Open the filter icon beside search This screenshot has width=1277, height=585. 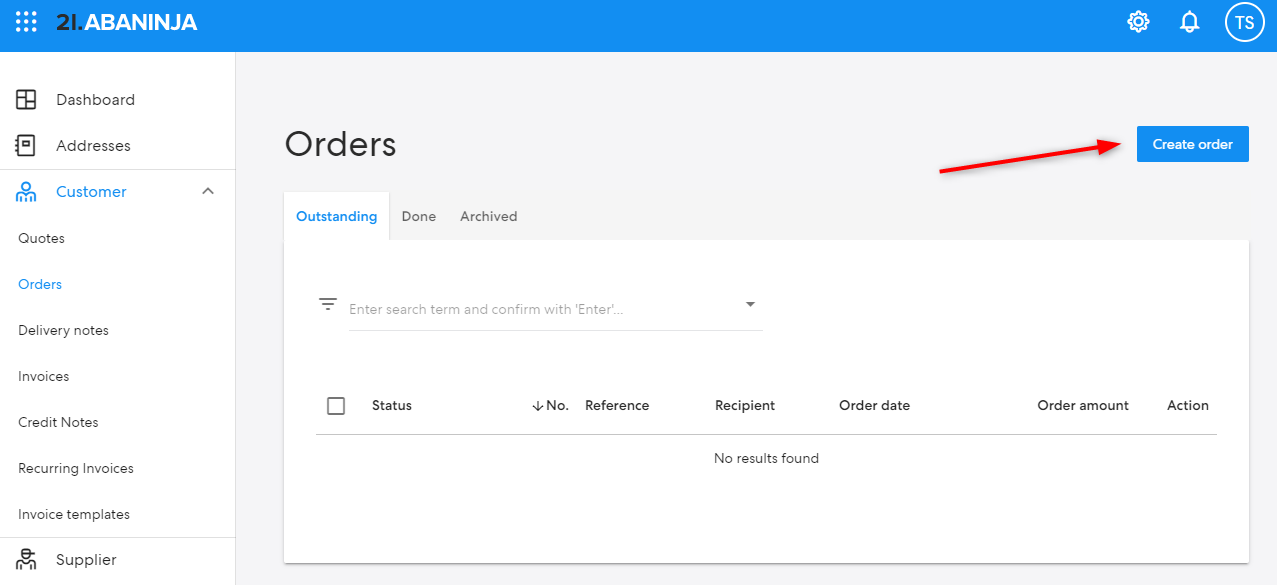click(x=328, y=304)
